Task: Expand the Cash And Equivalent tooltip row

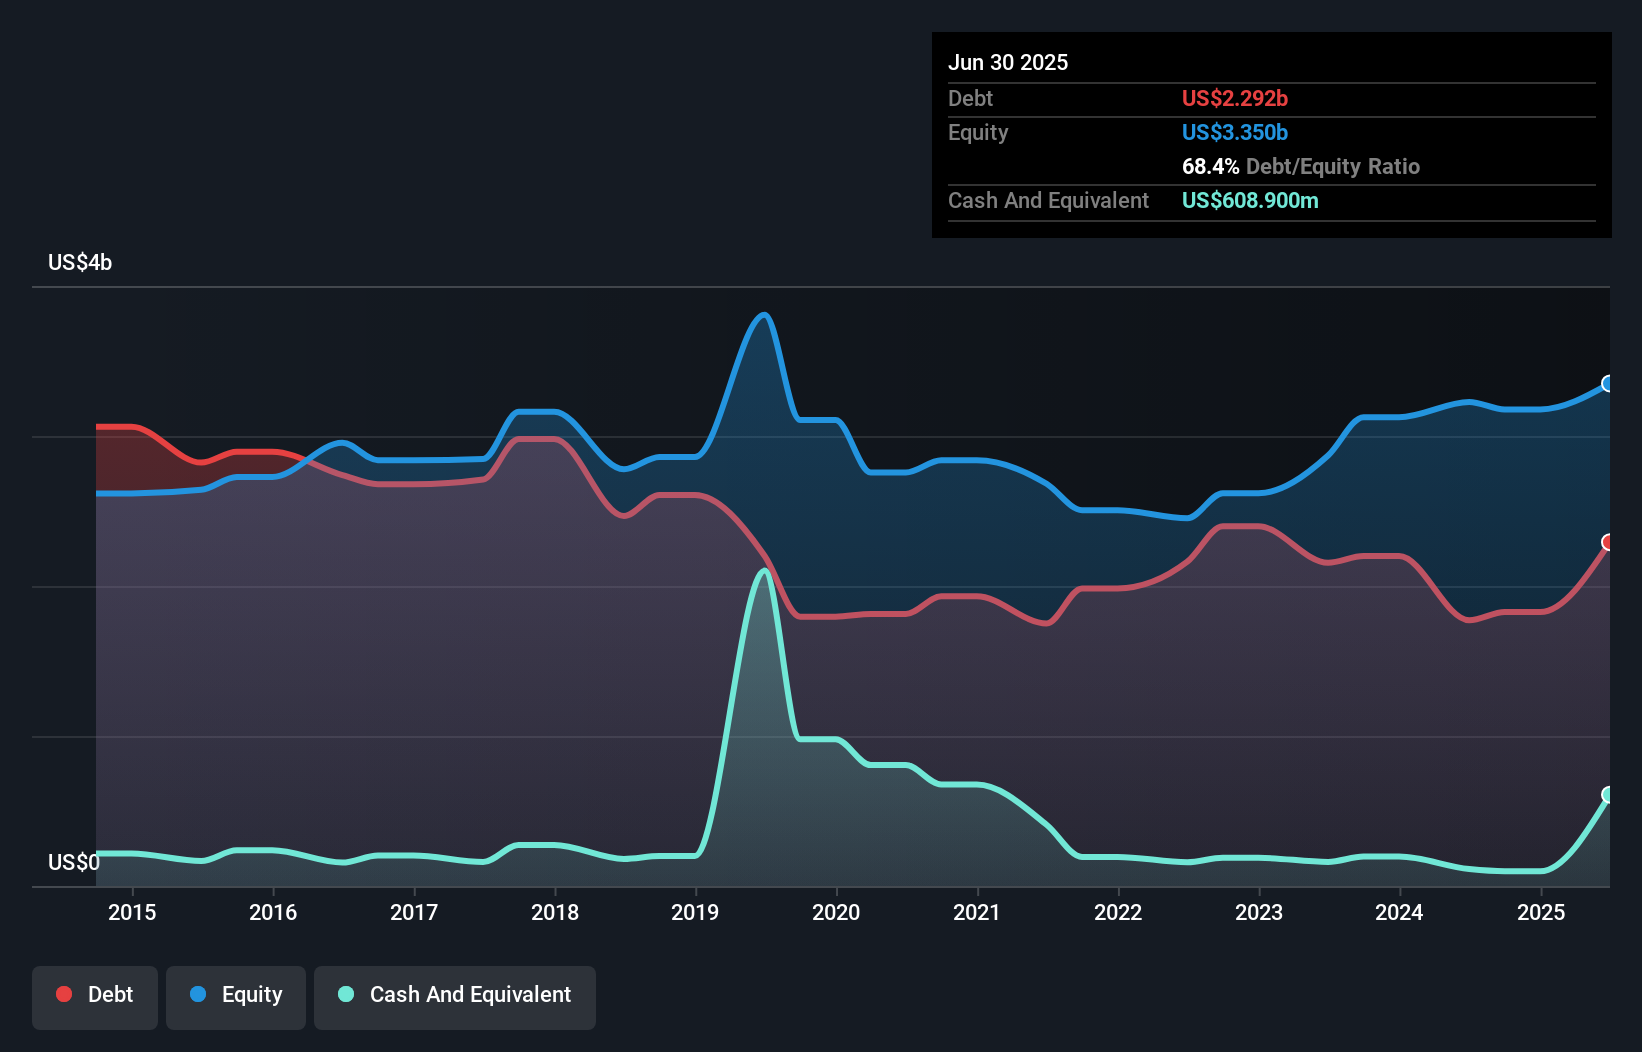Action: [1048, 200]
